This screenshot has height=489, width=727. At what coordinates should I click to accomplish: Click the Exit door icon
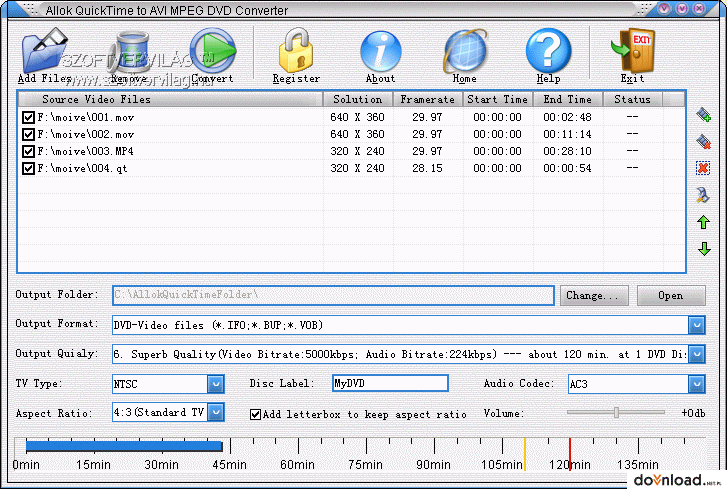pos(633,50)
